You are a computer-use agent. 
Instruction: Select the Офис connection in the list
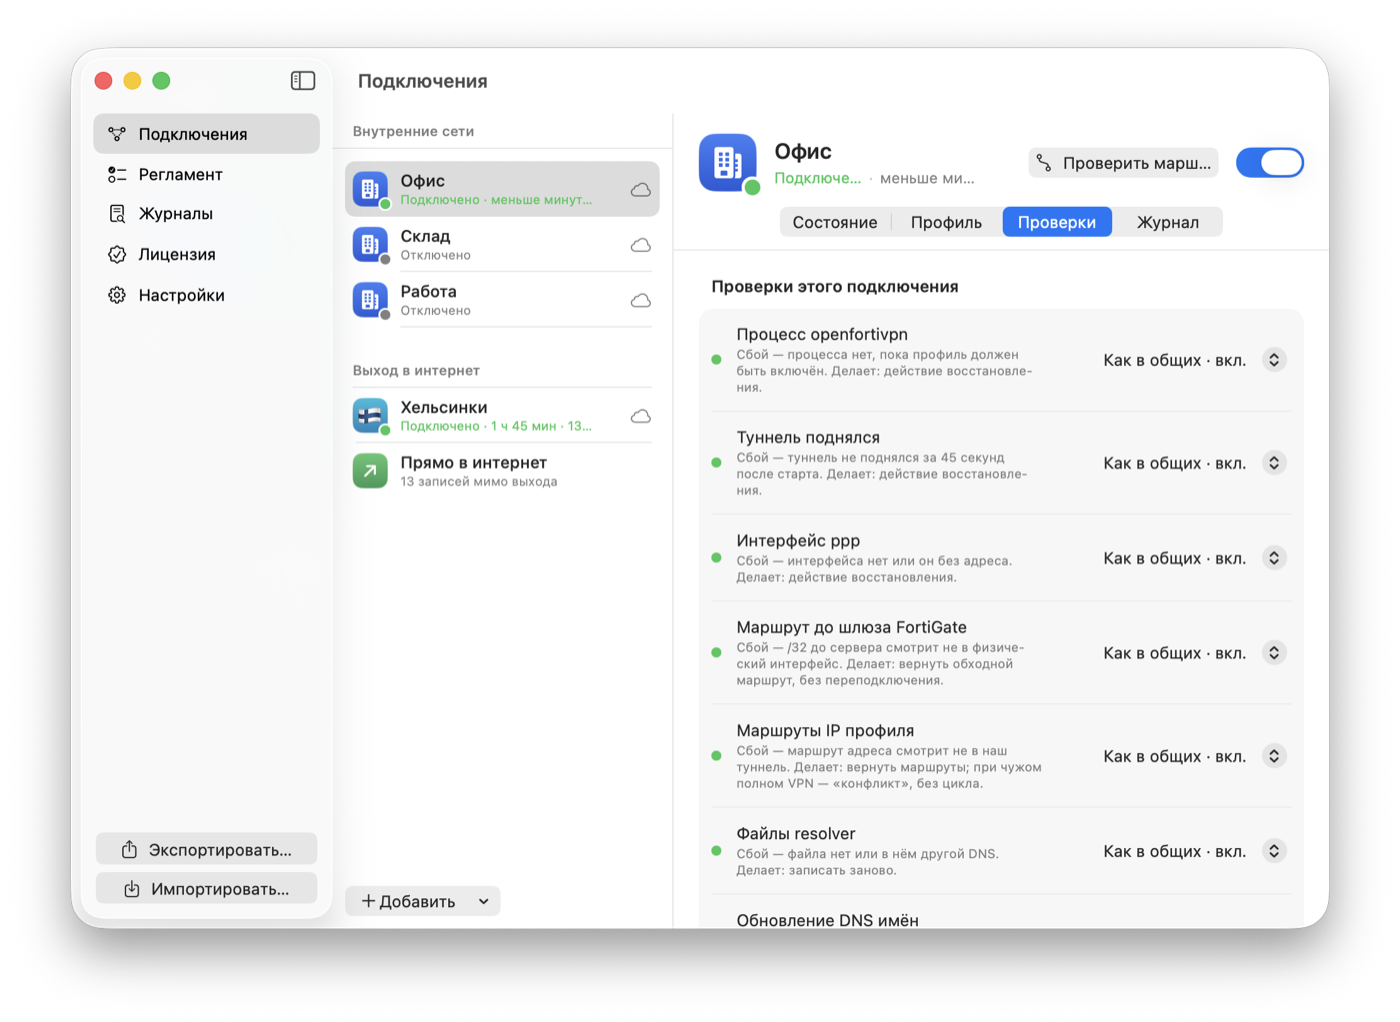(502, 189)
